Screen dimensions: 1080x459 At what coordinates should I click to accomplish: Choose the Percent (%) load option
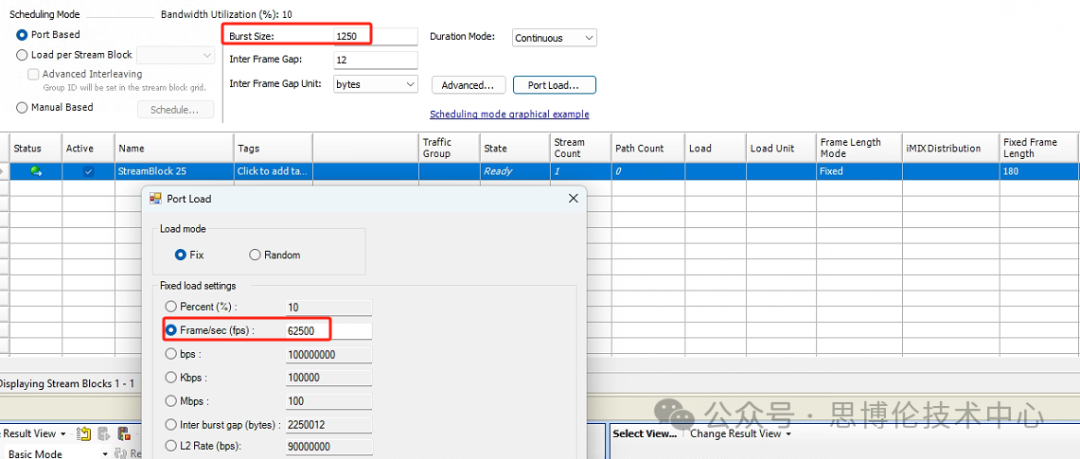pyautogui.click(x=172, y=307)
